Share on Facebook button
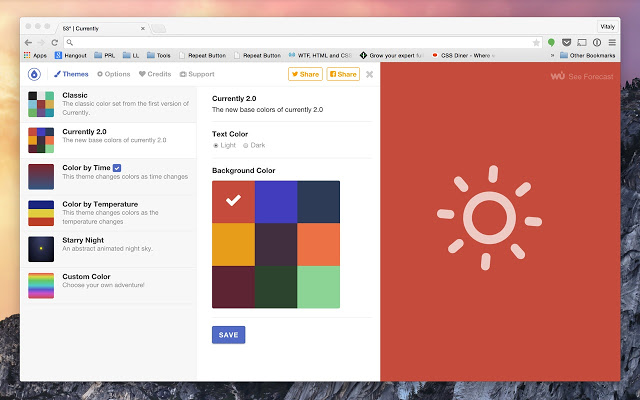The height and width of the screenshot is (400, 640). (x=343, y=74)
